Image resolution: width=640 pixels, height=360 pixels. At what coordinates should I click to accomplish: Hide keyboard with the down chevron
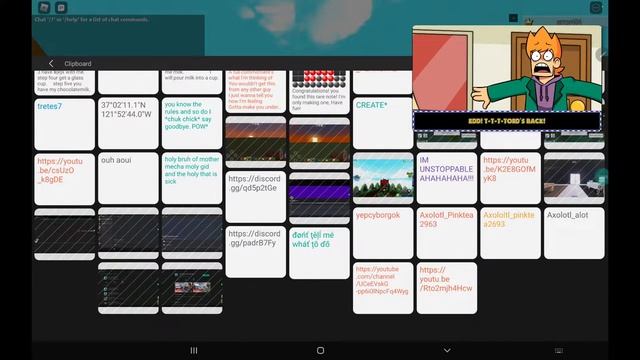coord(447,350)
